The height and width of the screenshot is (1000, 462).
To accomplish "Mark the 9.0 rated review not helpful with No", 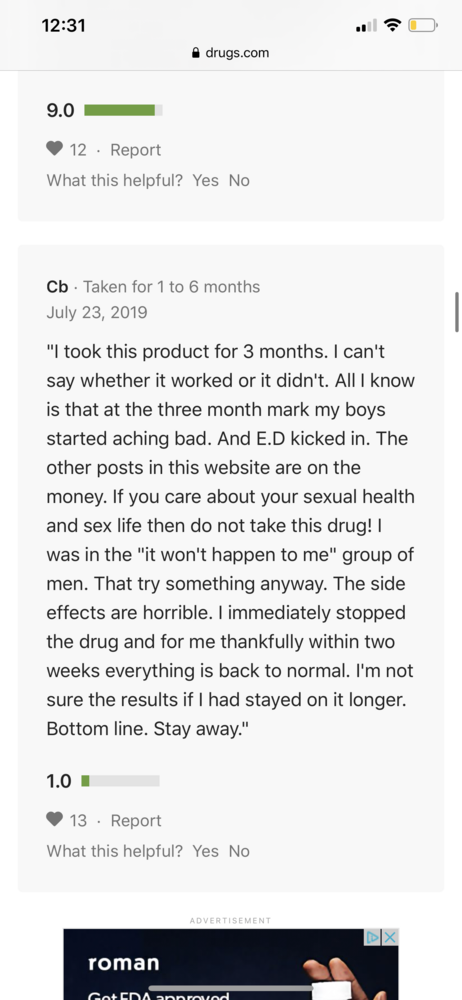I will [x=239, y=180].
